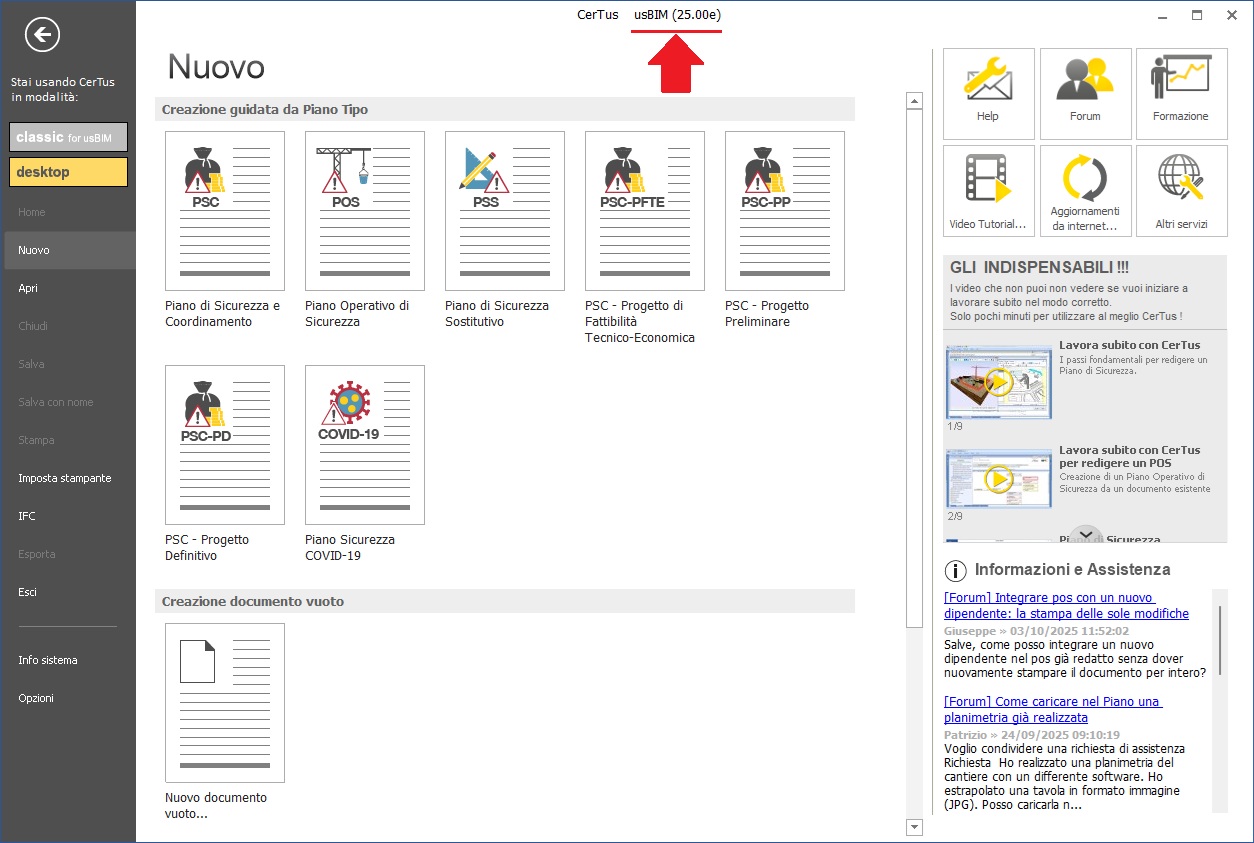Image resolution: width=1254 pixels, height=843 pixels.
Task: Open the Help tile
Action: click(988, 93)
